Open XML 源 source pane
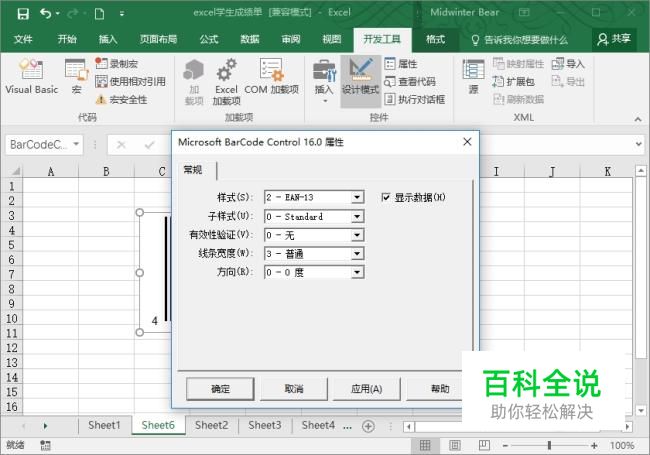650x455 pixels. 473,76
